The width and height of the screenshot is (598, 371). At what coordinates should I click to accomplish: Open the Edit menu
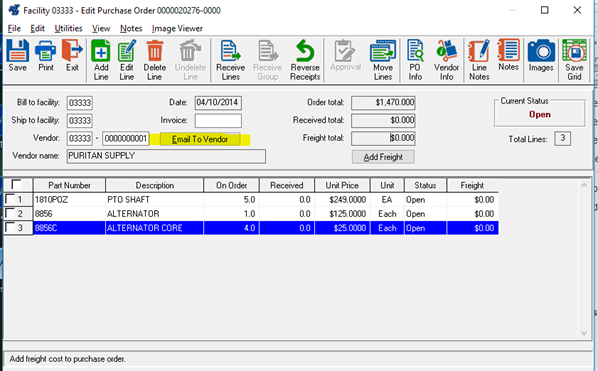(x=37, y=28)
